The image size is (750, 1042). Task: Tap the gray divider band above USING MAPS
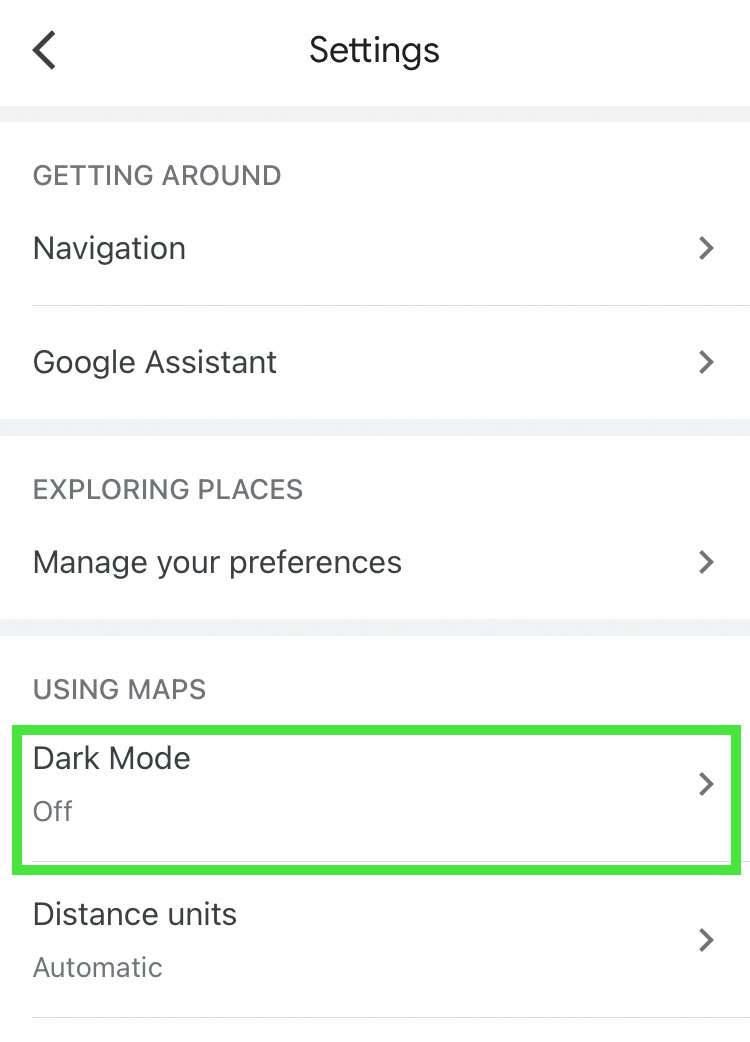(x=375, y=627)
